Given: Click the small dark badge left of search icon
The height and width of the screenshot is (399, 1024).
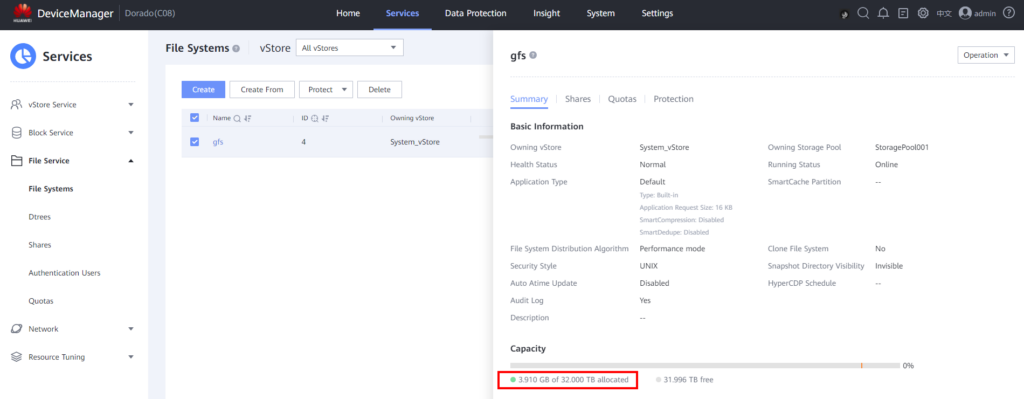Looking at the screenshot, I should [844, 14].
